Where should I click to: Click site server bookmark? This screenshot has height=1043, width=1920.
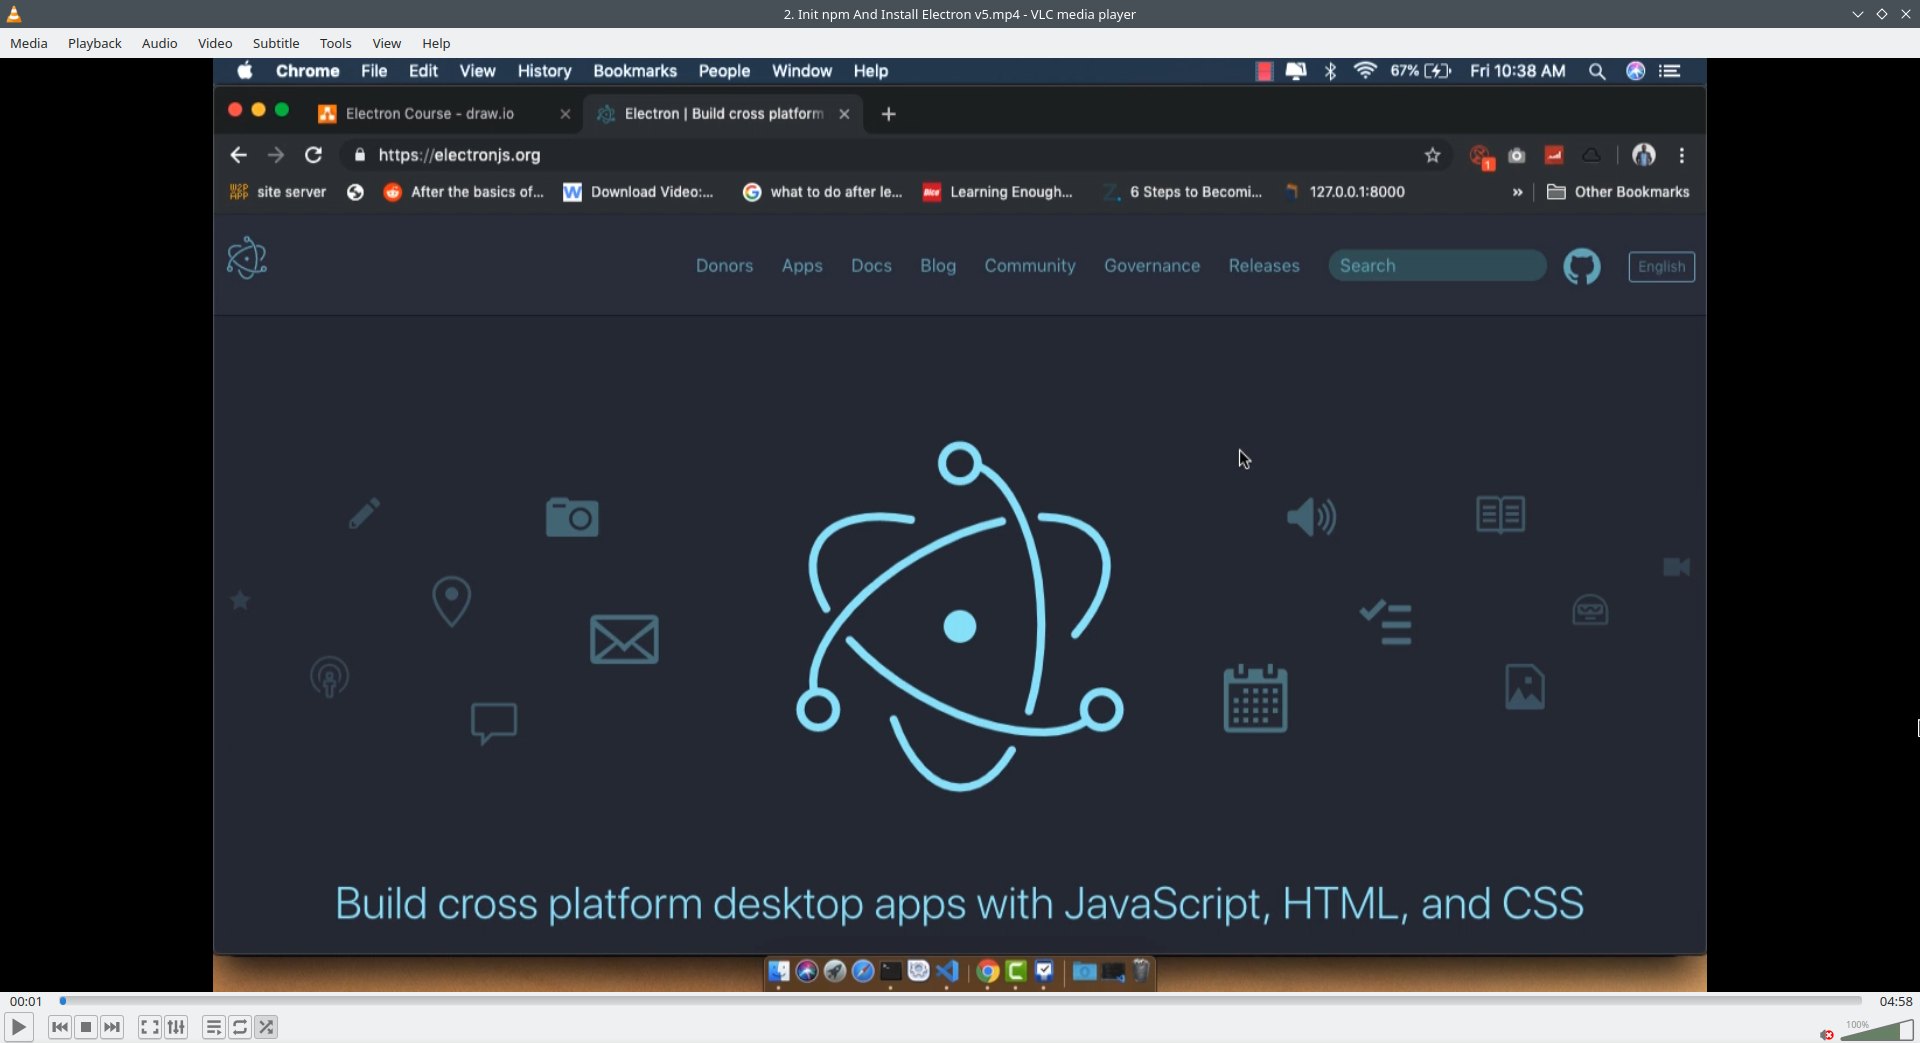pos(278,192)
